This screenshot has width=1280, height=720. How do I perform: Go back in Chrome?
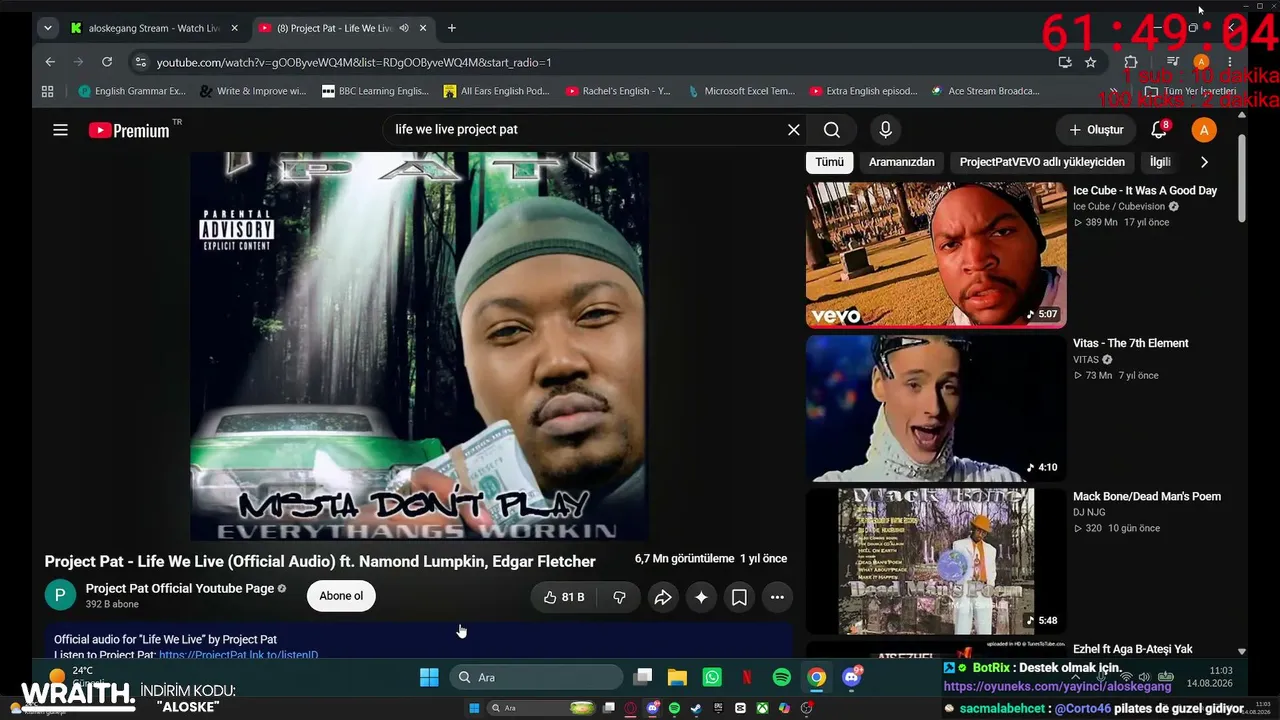[50, 62]
